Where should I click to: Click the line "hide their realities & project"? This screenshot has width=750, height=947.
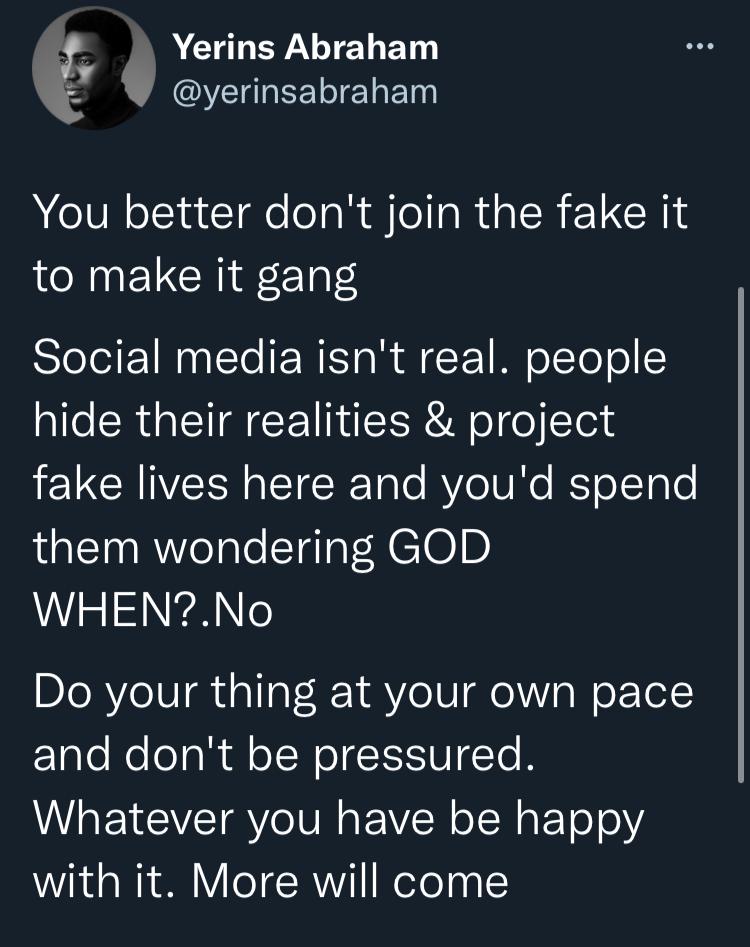click(x=325, y=421)
